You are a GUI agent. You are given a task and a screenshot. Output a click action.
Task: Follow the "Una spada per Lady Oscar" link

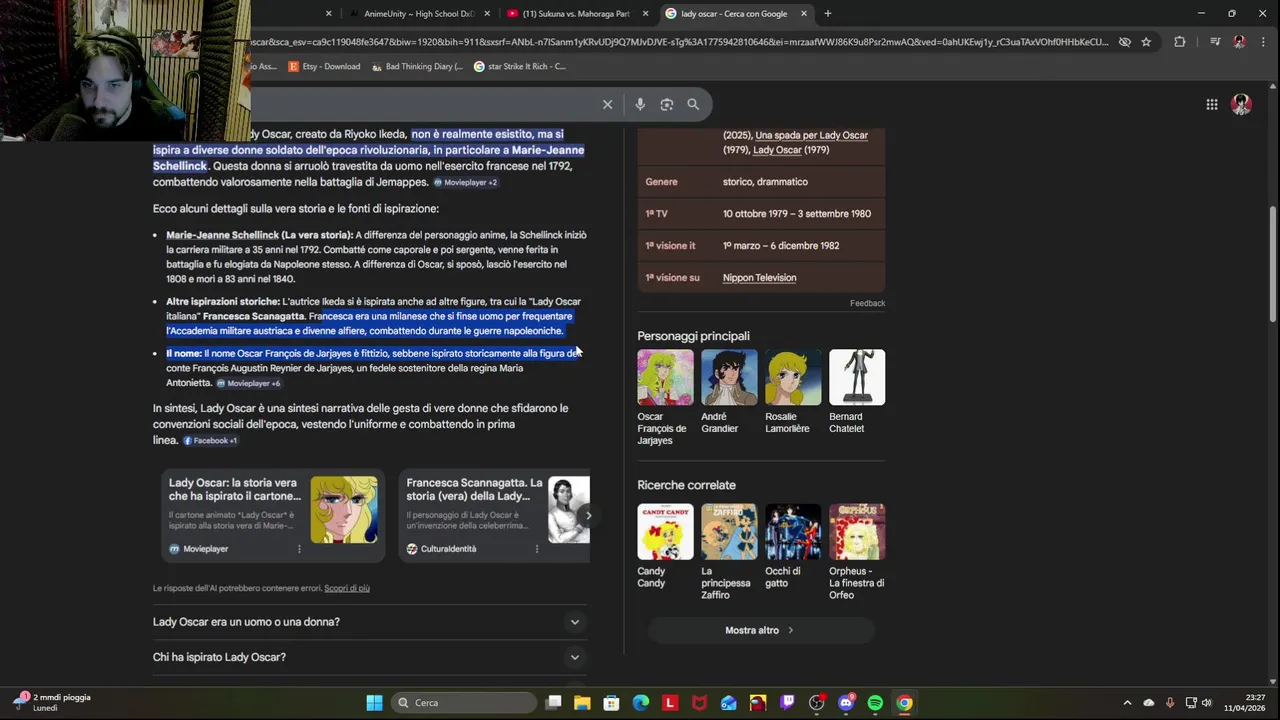[811, 135]
